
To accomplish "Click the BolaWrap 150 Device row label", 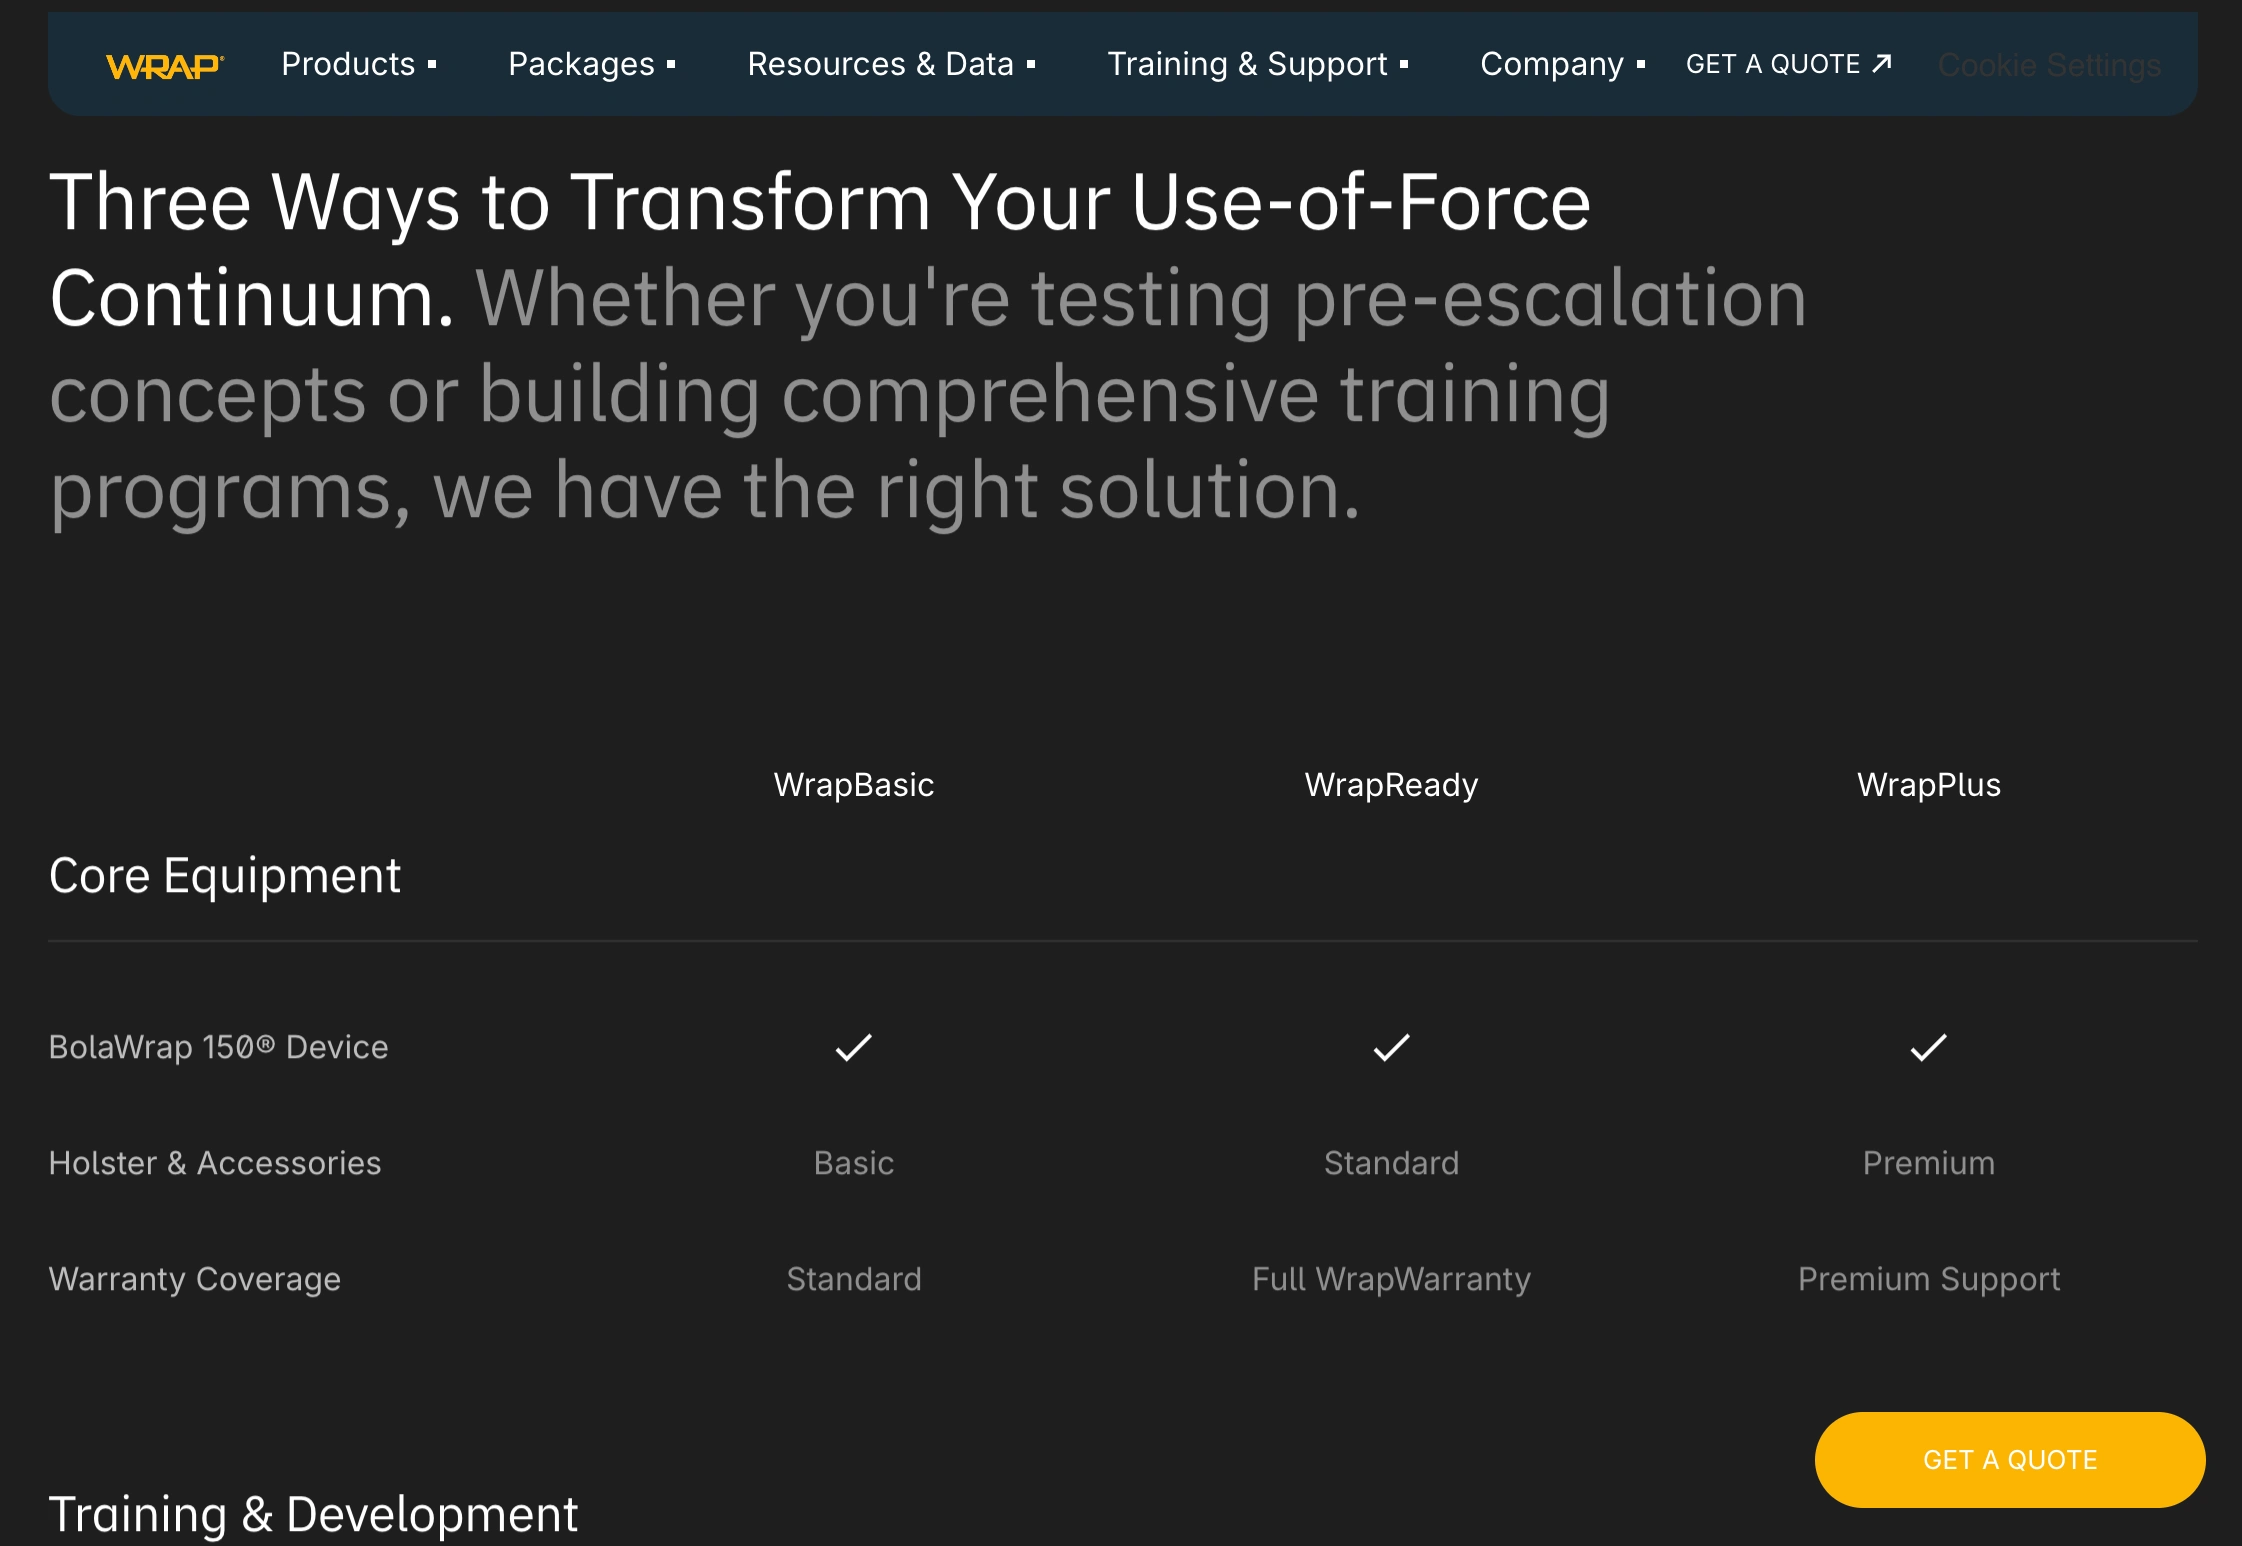I will click(218, 1047).
